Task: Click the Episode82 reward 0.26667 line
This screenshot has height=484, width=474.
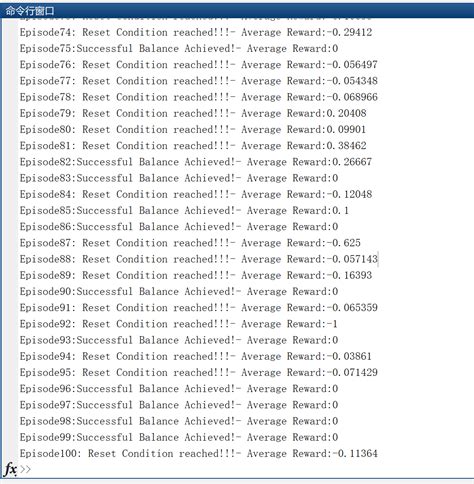Action: pyautogui.click(x=196, y=162)
